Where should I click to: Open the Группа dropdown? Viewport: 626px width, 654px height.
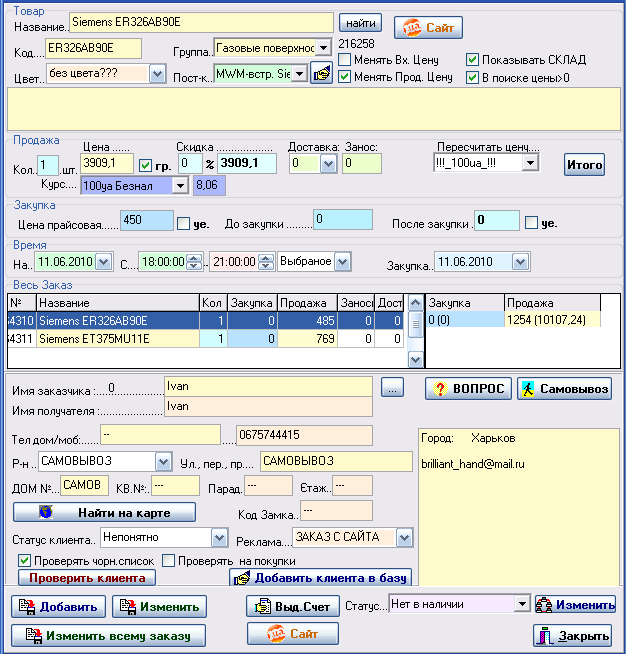click(323, 47)
